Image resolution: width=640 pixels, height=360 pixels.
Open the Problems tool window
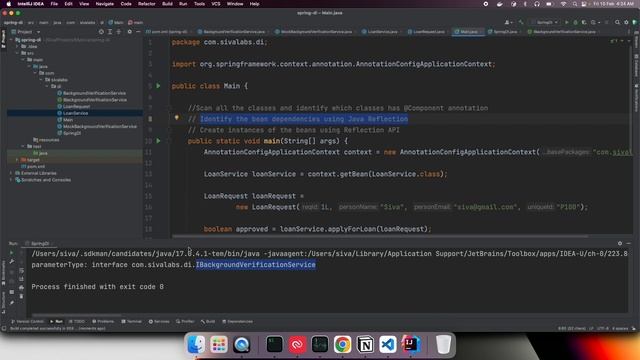coord(103,322)
